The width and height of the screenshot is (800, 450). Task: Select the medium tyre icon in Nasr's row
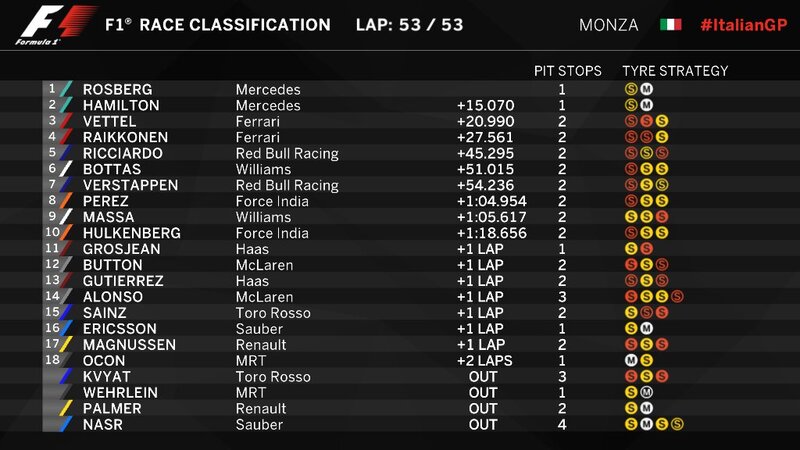(x=646, y=425)
